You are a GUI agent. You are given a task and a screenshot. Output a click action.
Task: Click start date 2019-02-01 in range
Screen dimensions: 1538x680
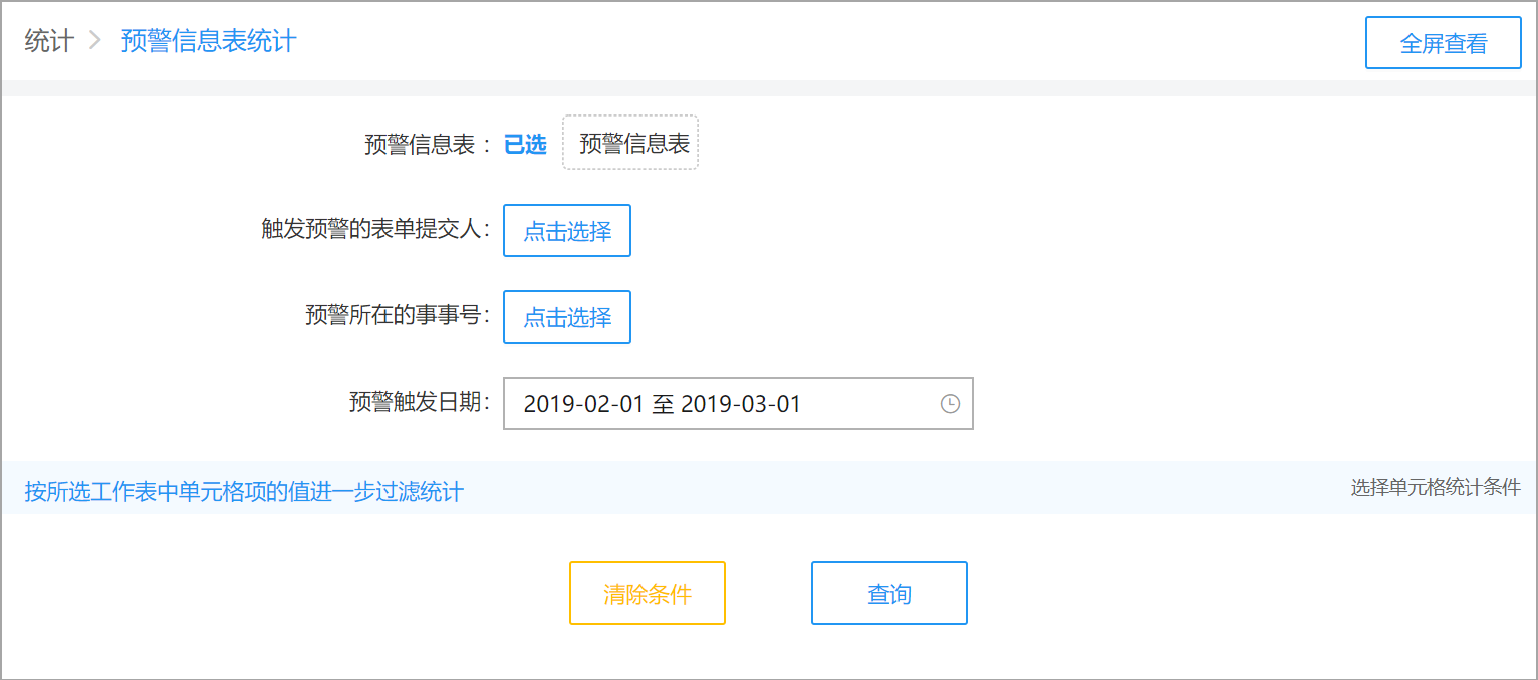(584, 404)
